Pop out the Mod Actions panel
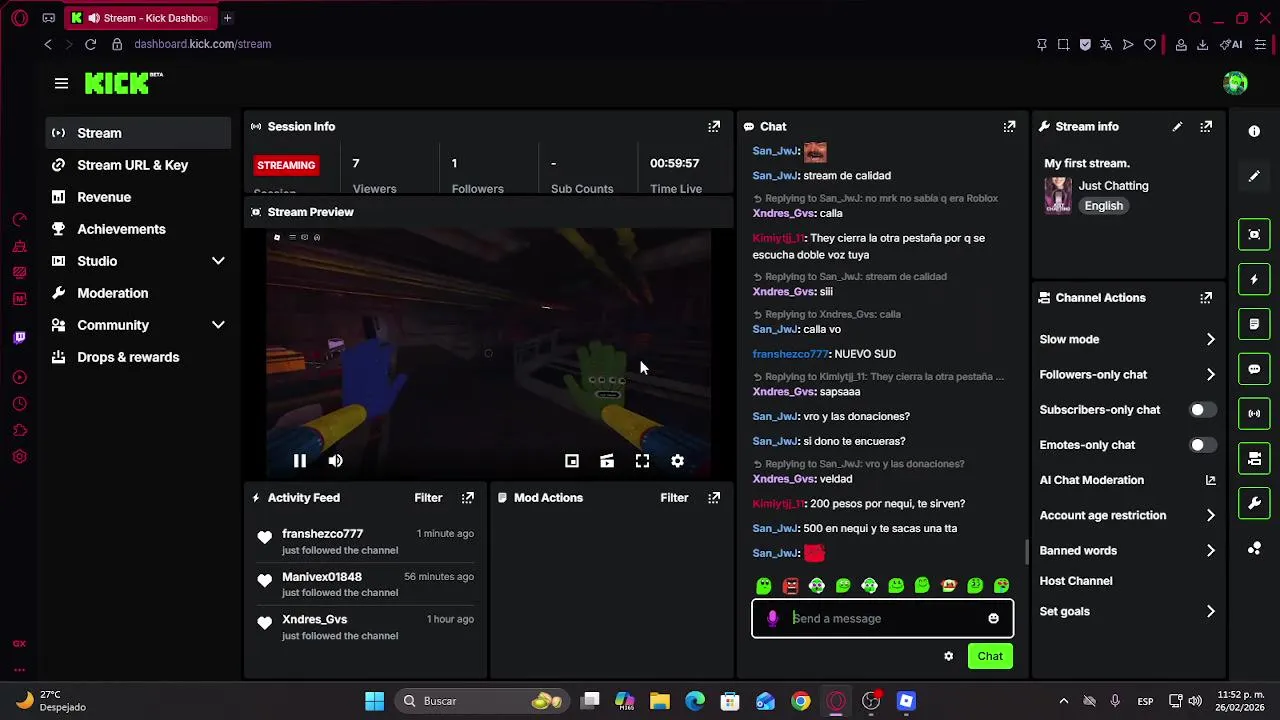Viewport: 1280px width, 720px height. tap(714, 498)
